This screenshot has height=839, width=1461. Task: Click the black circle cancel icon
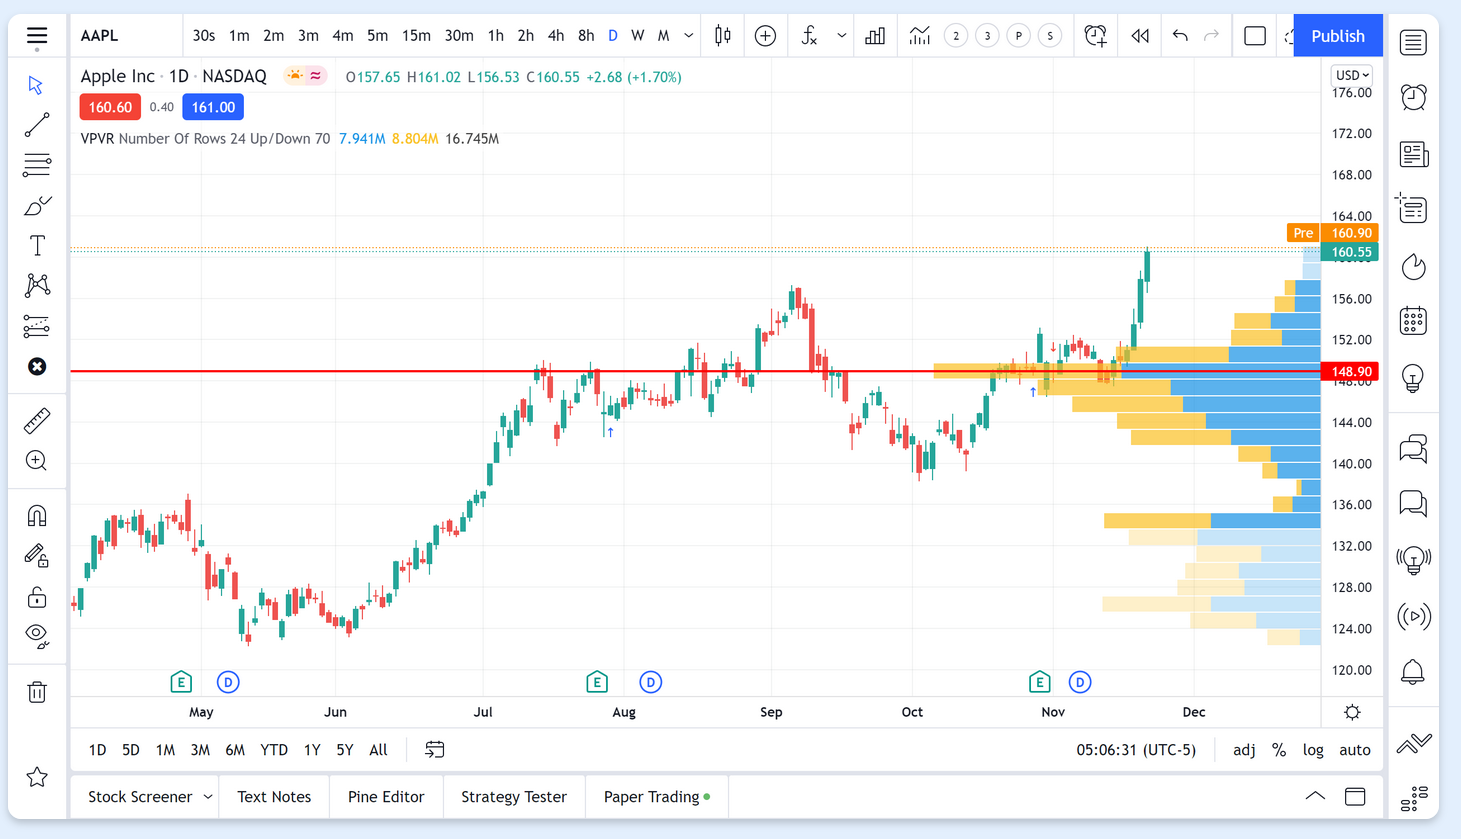coord(37,367)
